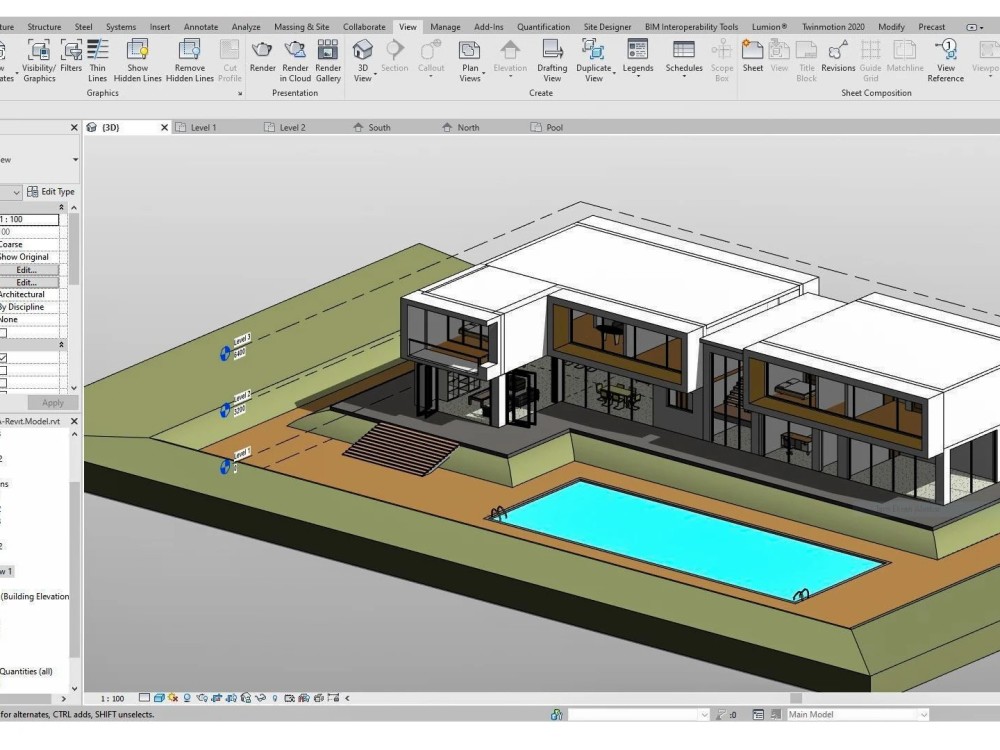Collapse the Properties group with double chevron
1000x750 pixels.
pyautogui.click(x=61, y=207)
